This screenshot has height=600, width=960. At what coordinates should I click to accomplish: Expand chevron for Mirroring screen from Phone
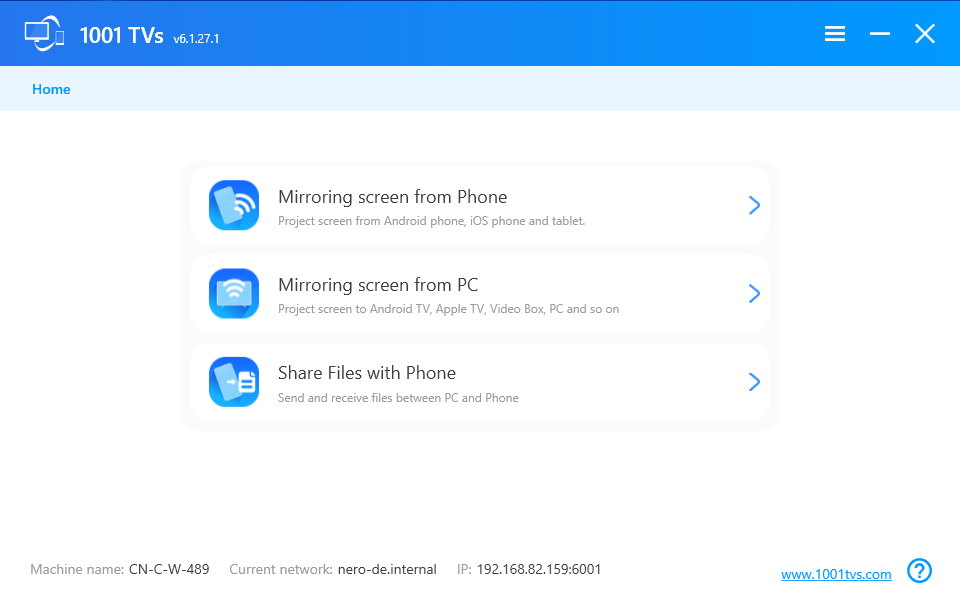click(x=754, y=205)
